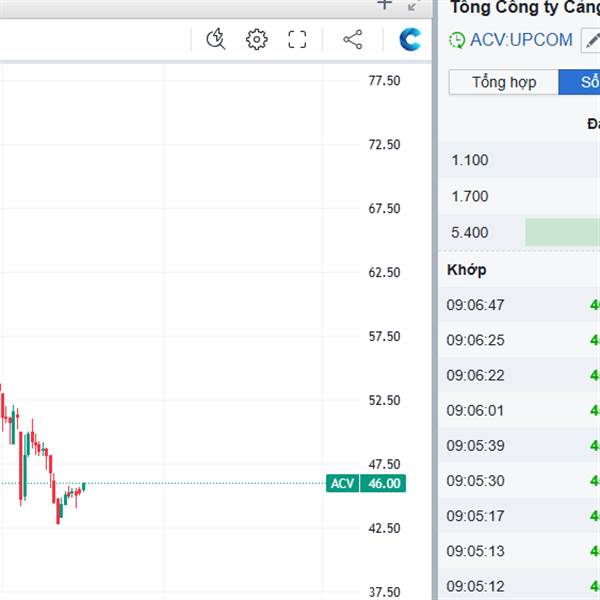The height and width of the screenshot is (600, 600).
Task: Click the 52.50 price axis label
Action: pyautogui.click(x=384, y=400)
